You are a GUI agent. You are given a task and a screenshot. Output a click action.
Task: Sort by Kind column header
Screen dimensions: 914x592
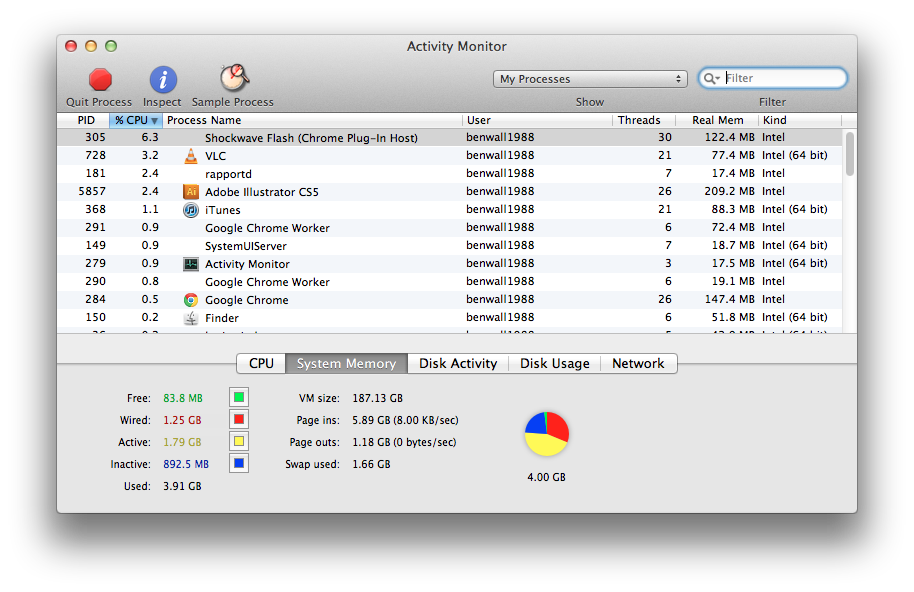(x=800, y=120)
